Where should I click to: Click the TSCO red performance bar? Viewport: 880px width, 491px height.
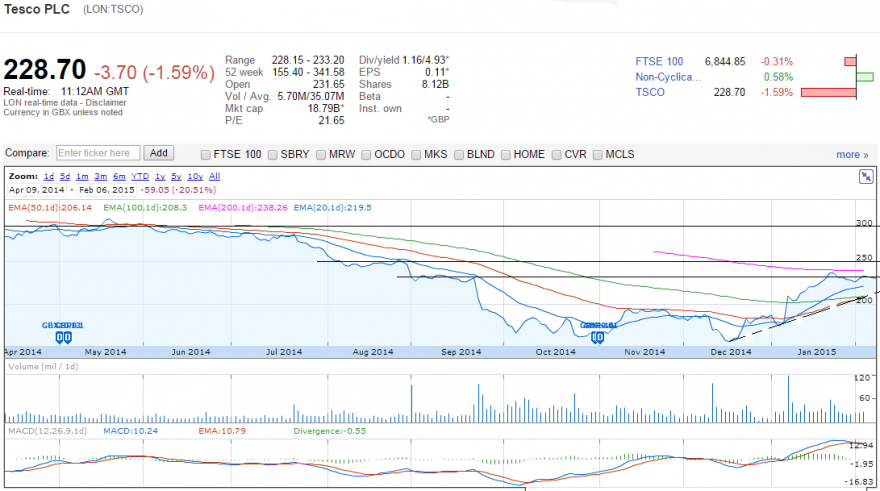point(828,92)
